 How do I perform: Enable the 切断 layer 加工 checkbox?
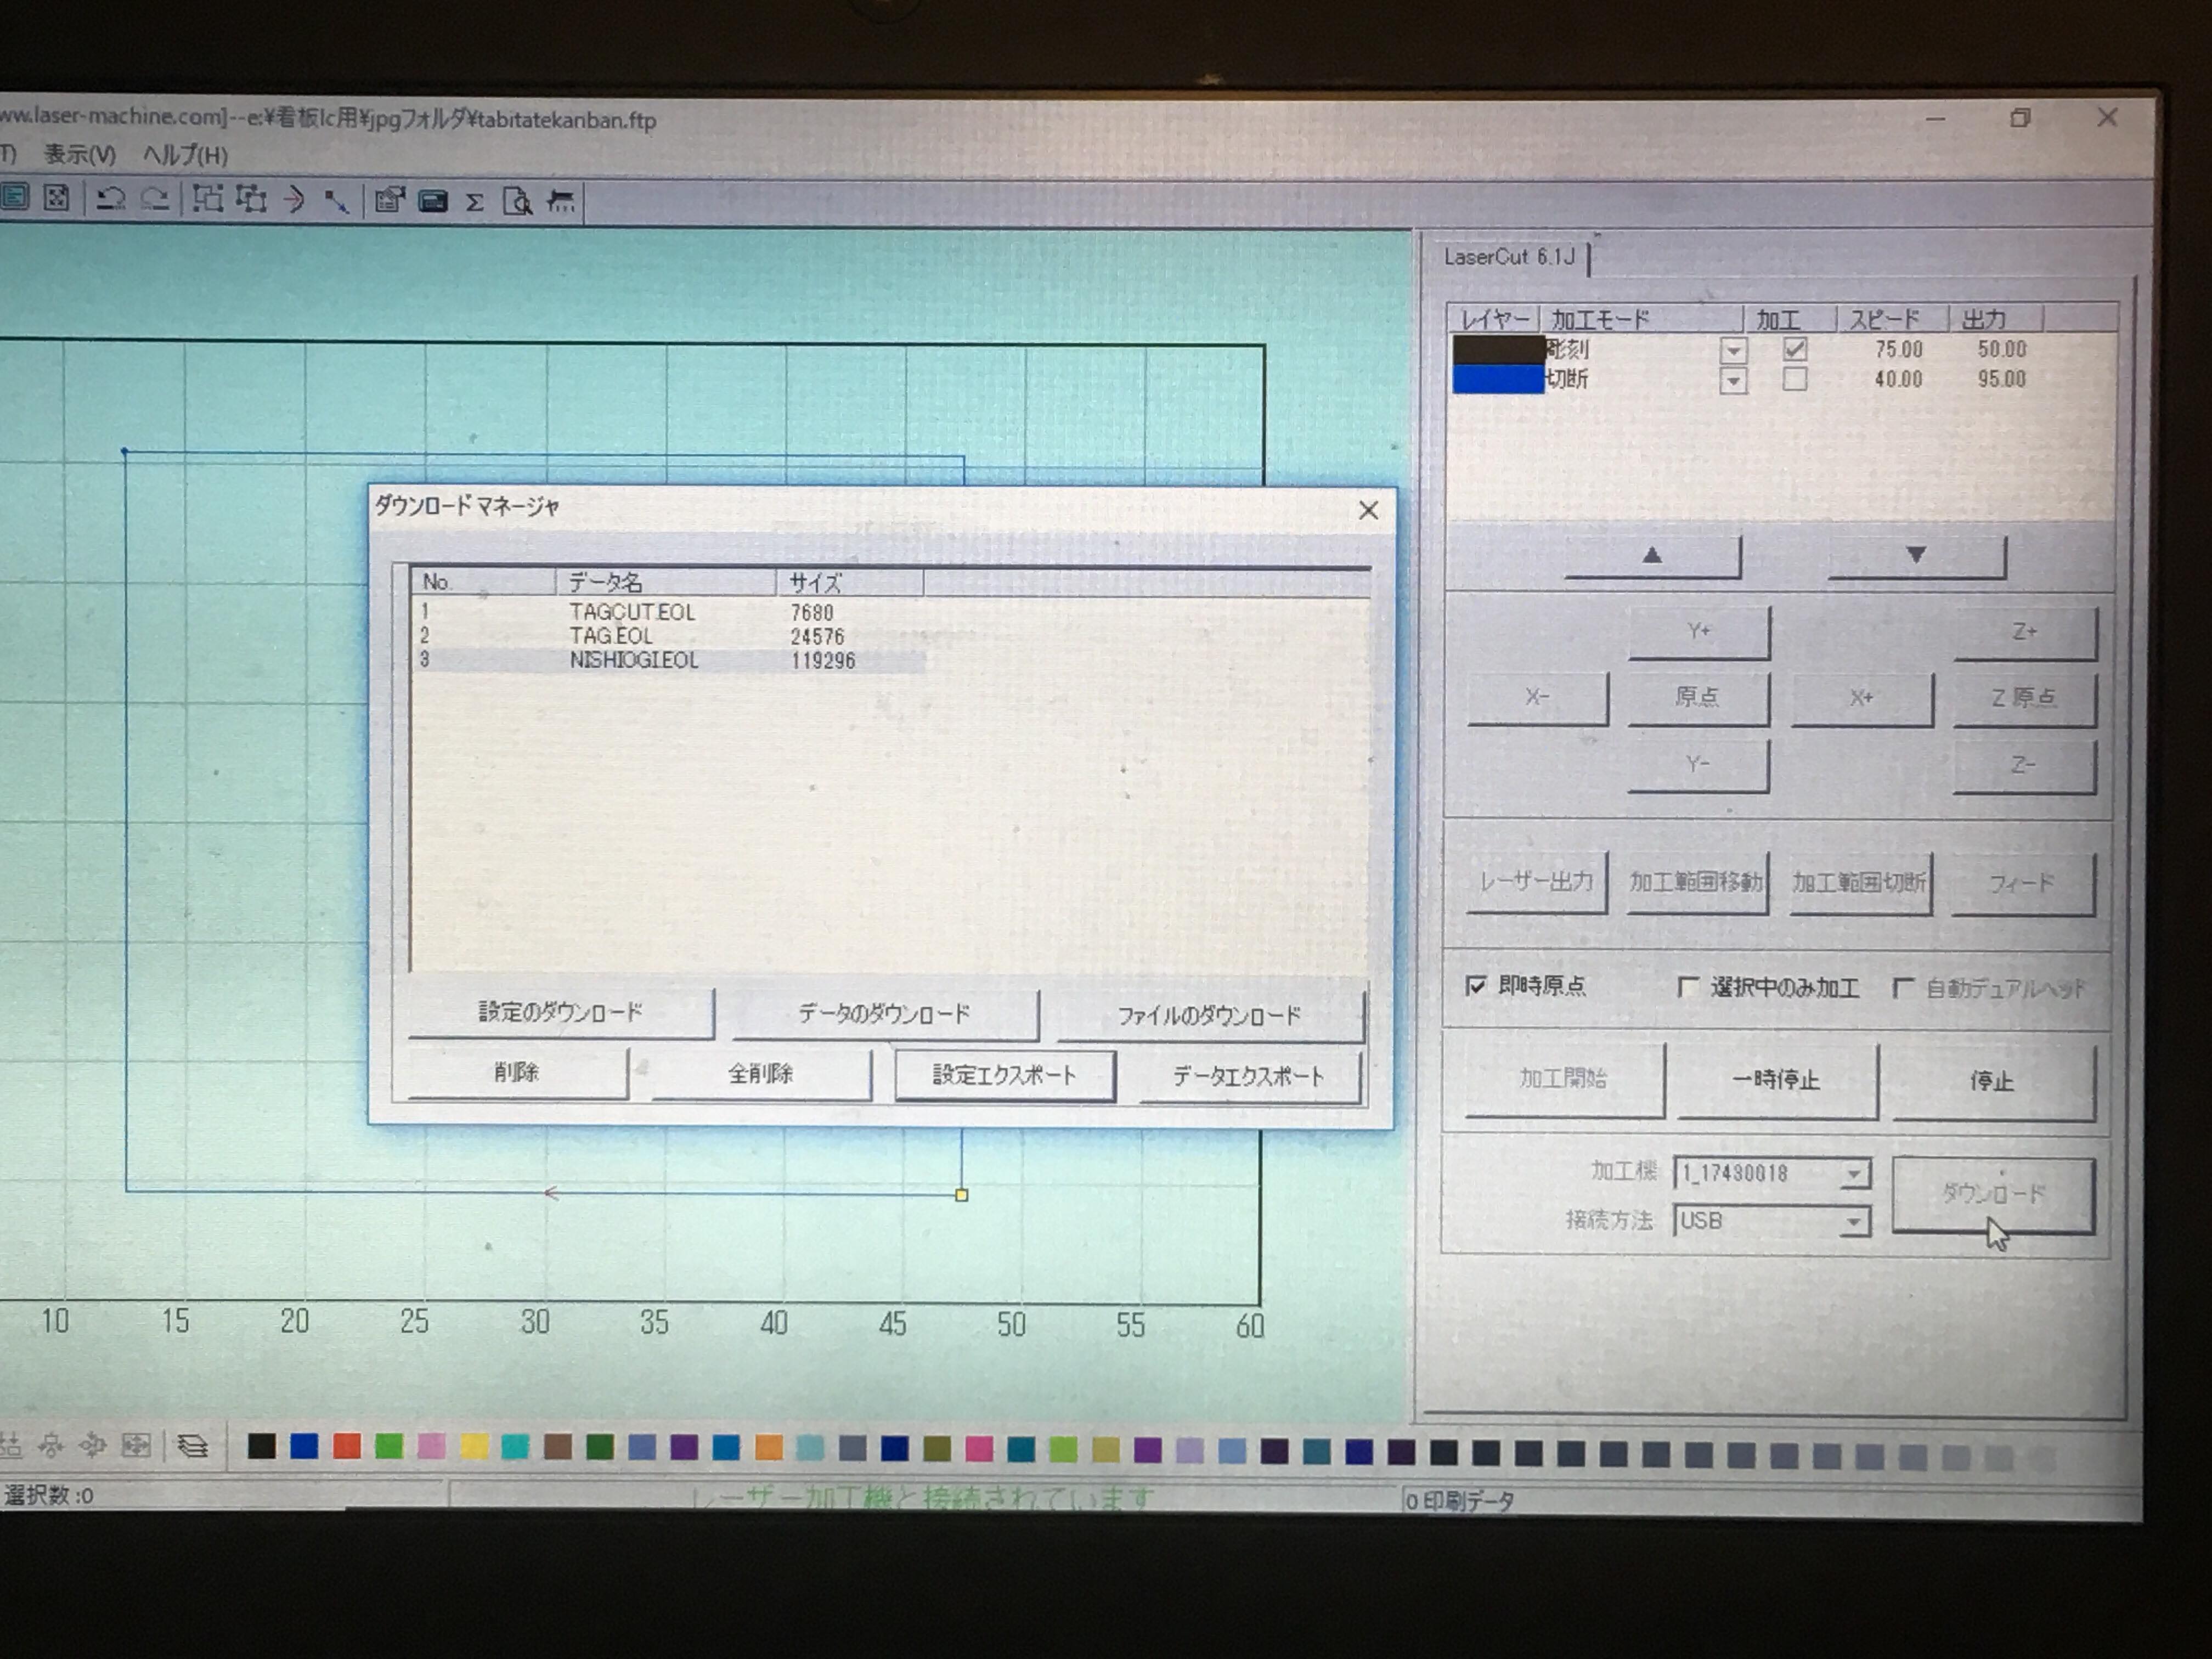(x=1794, y=380)
